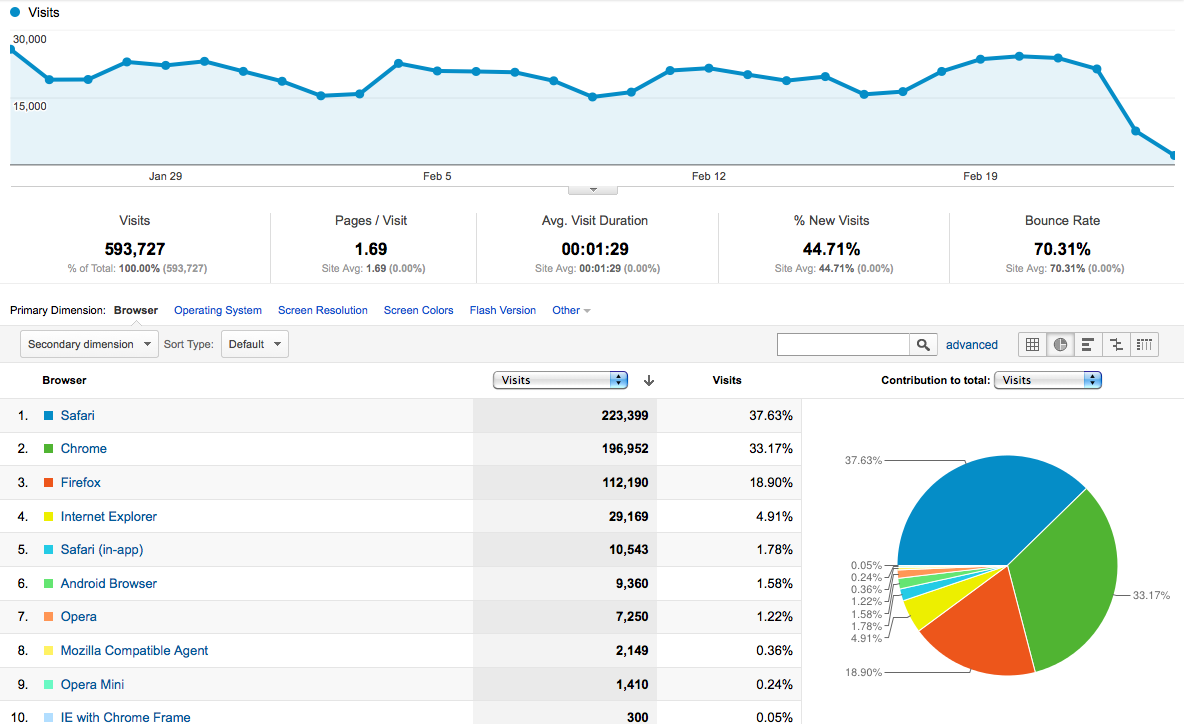Select the comparison view icon
Image resolution: width=1184 pixels, height=724 pixels.
point(1116,345)
